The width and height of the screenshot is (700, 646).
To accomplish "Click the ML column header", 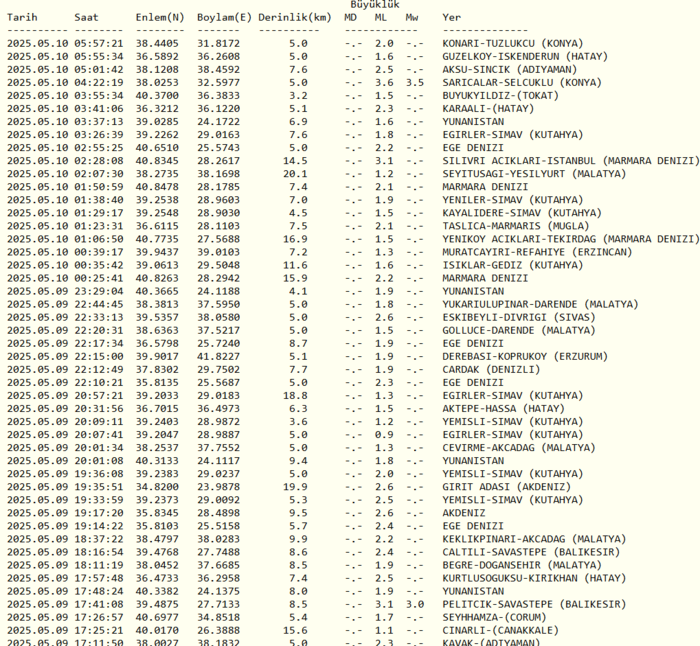I will point(381,17).
